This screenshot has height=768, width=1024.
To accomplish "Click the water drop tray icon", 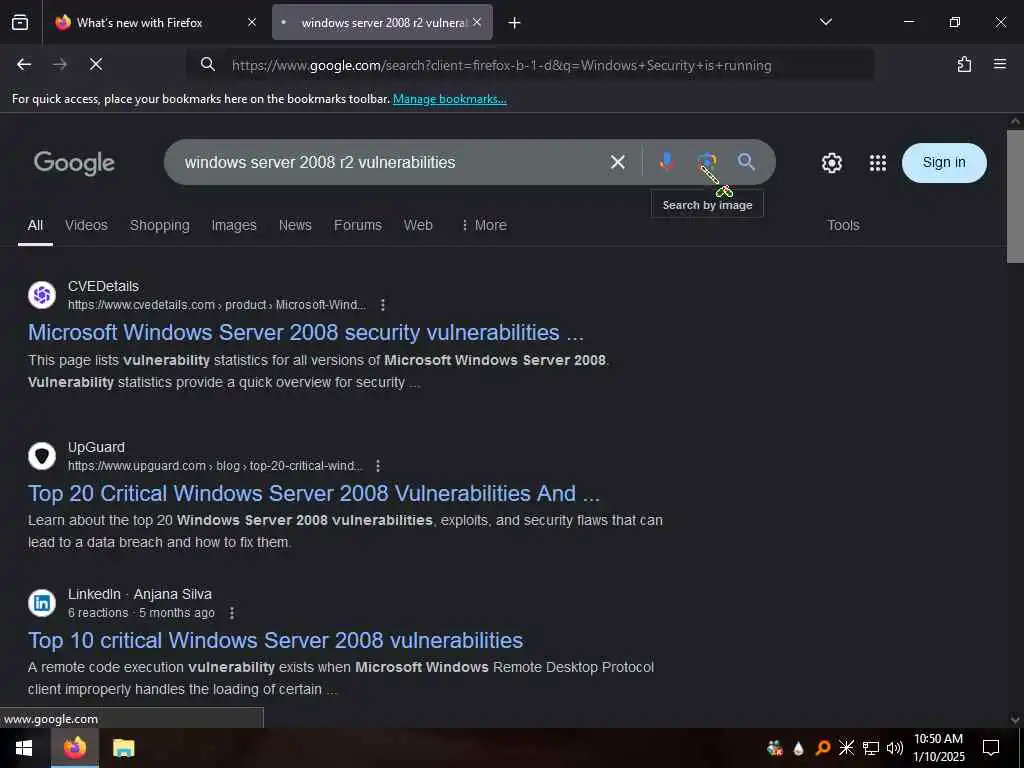I will point(798,748).
